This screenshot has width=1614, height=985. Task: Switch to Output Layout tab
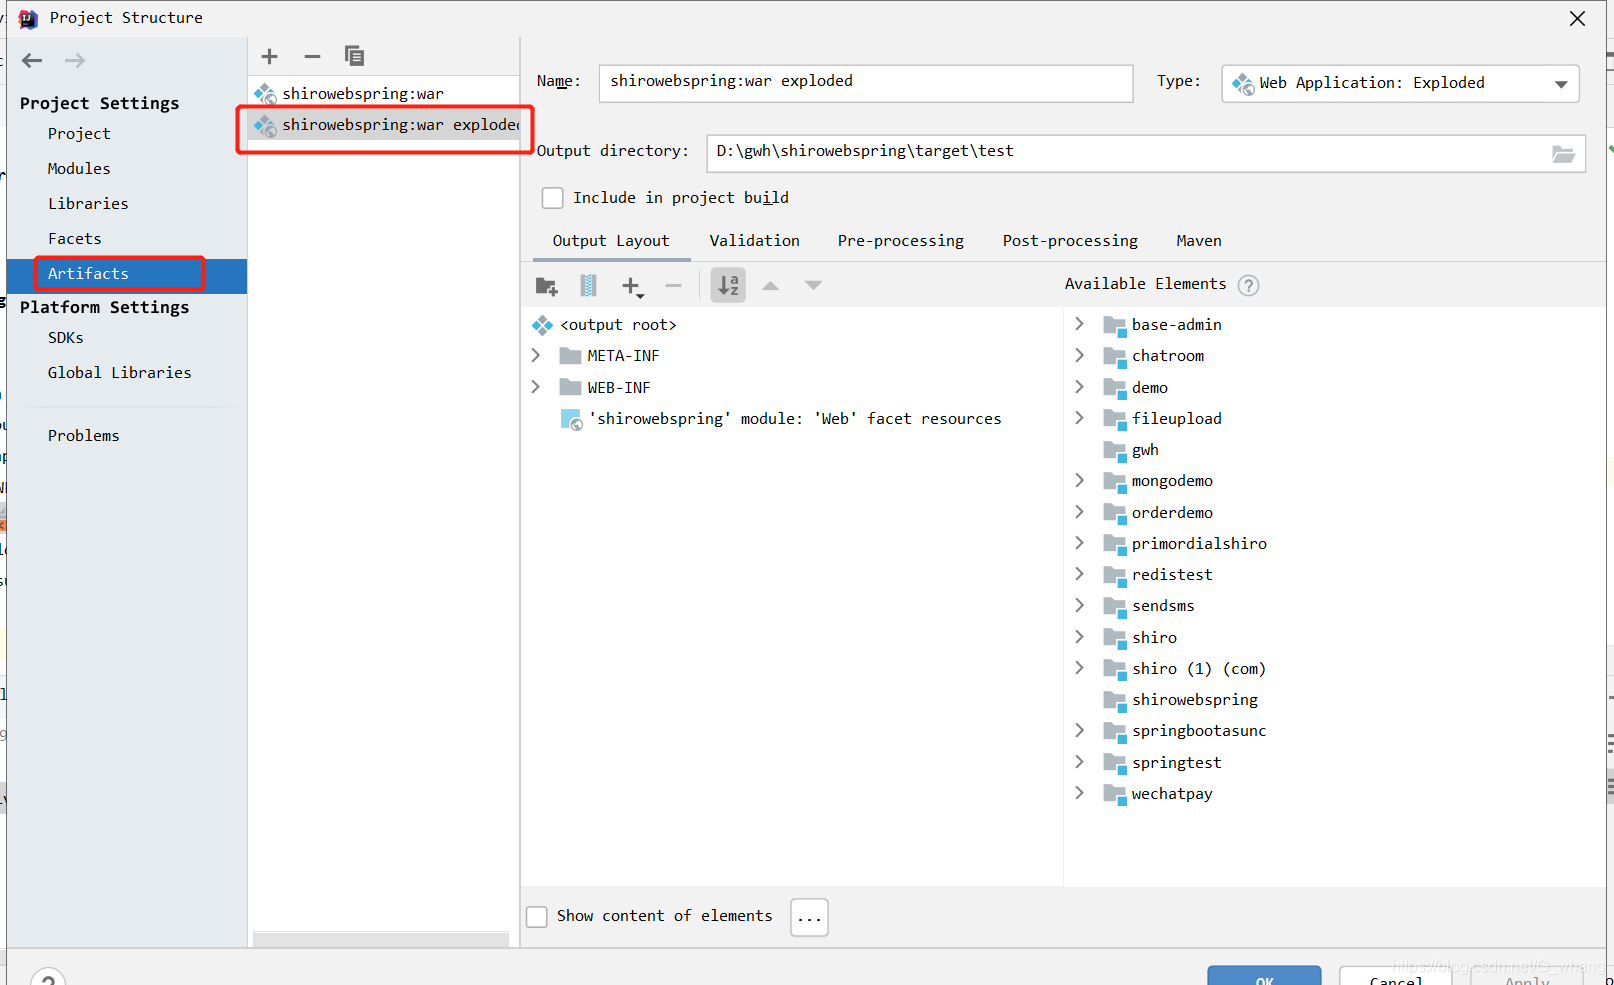611,241
